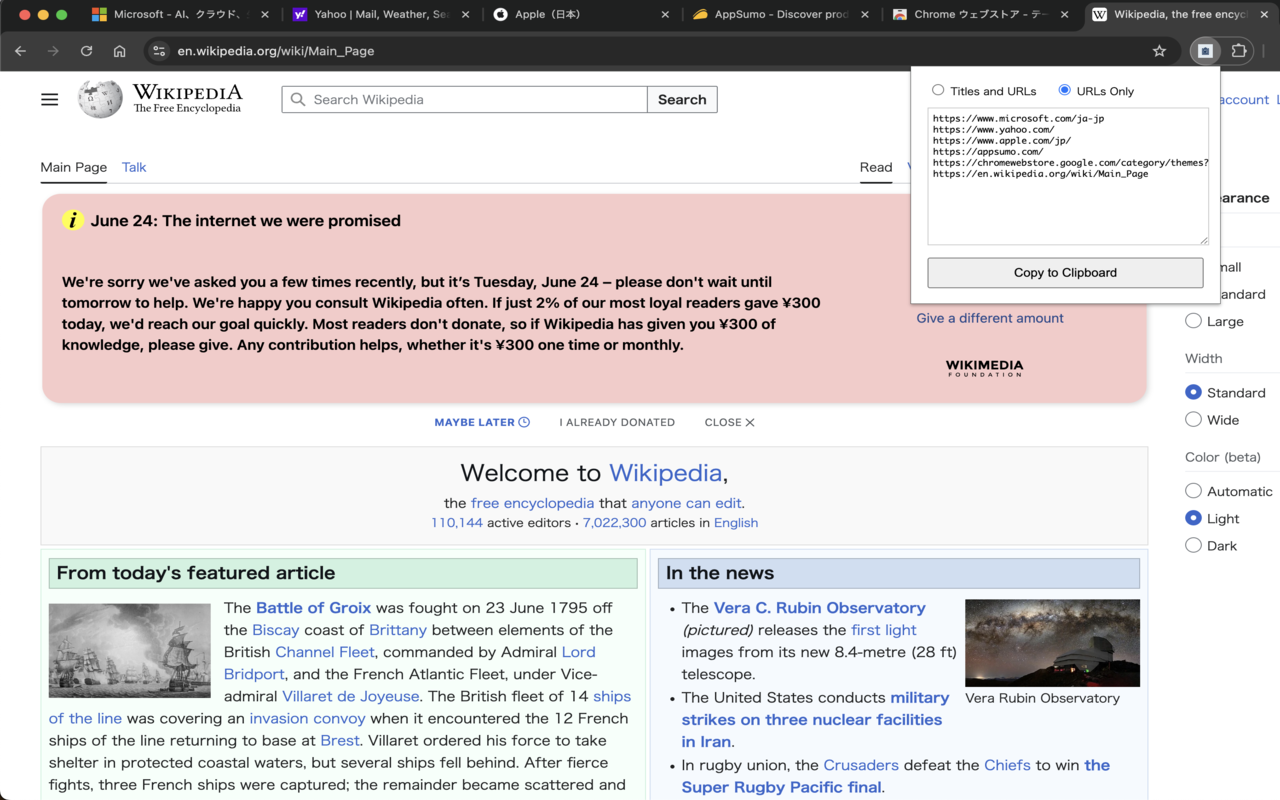The image size is (1280, 800).
Task: Click the browser home icon
Action: click(x=119, y=51)
